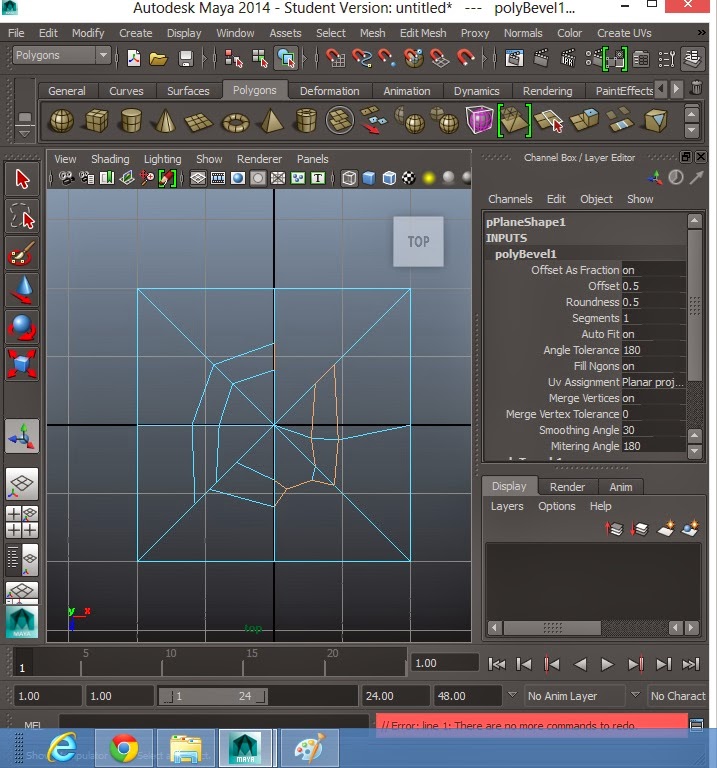This screenshot has width=717, height=768.
Task: Activate the Scale tool cube icon
Action: coord(22,364)
